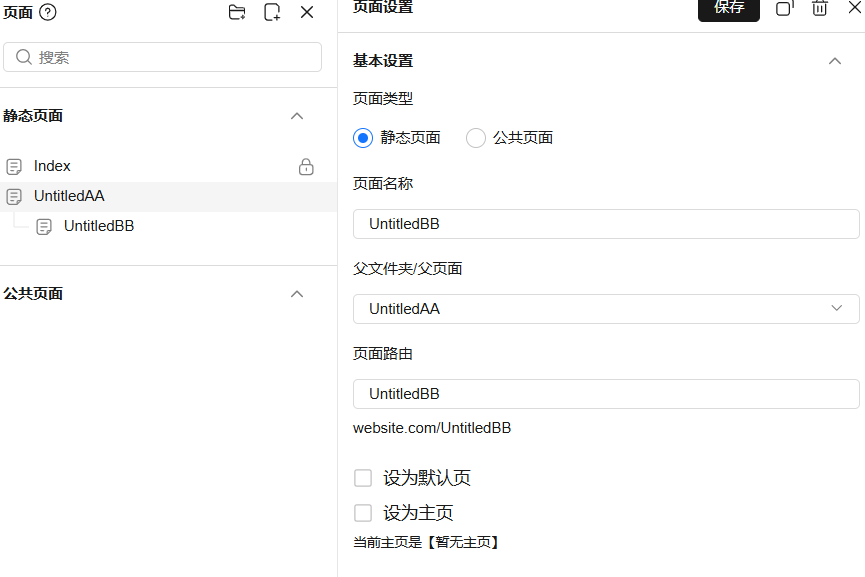Save page settings with 保存
This screenshot has width=865, height=577.
(x=729, y=8)
